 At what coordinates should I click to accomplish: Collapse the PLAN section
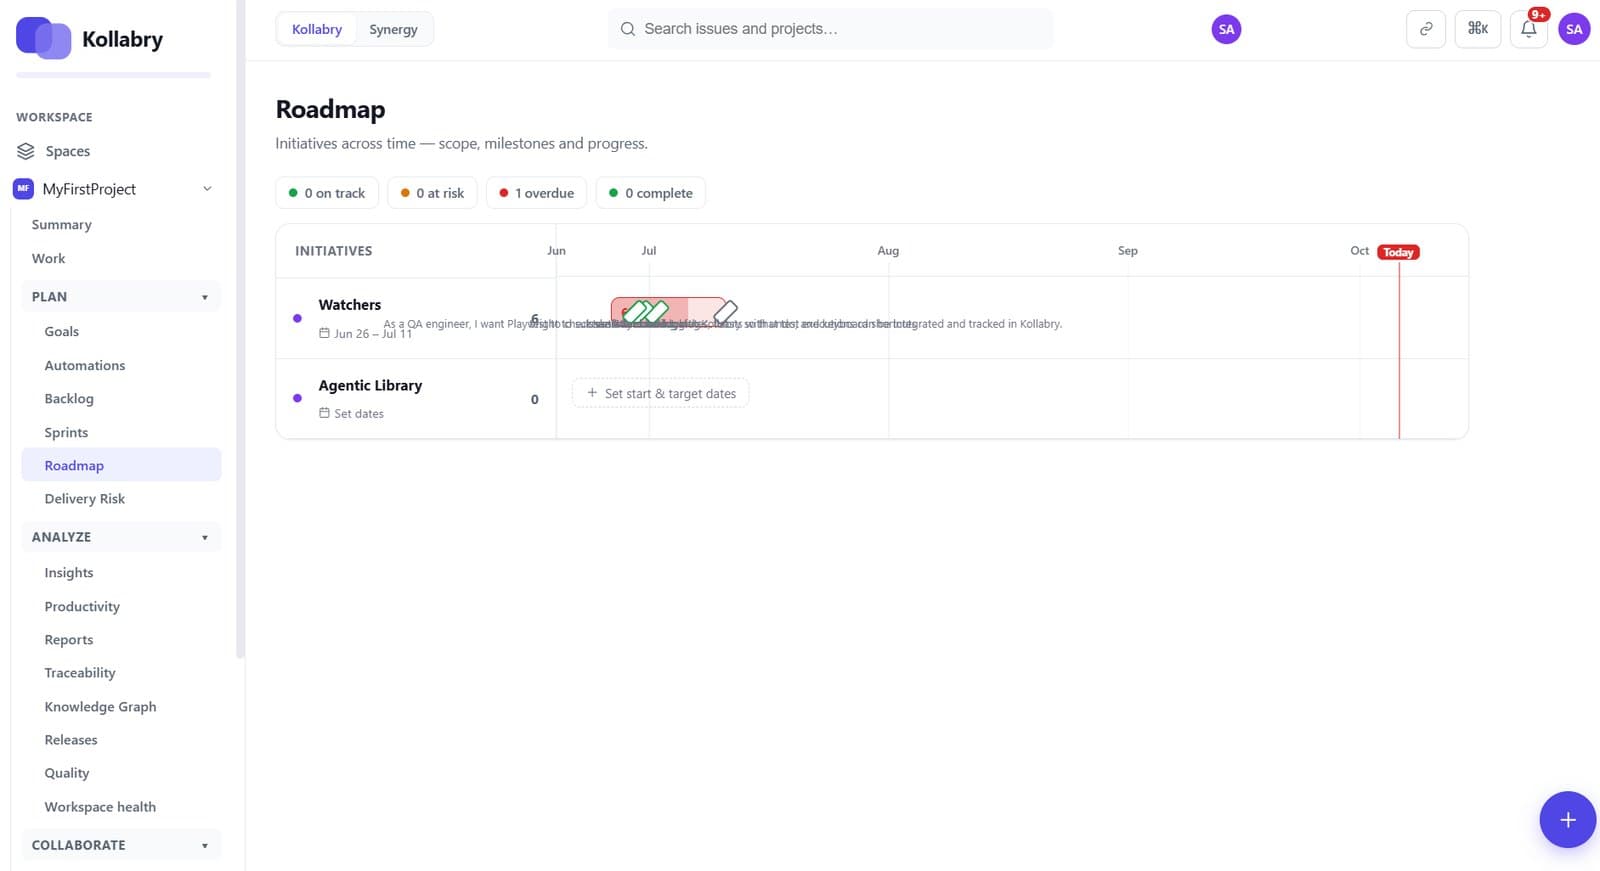120,296
